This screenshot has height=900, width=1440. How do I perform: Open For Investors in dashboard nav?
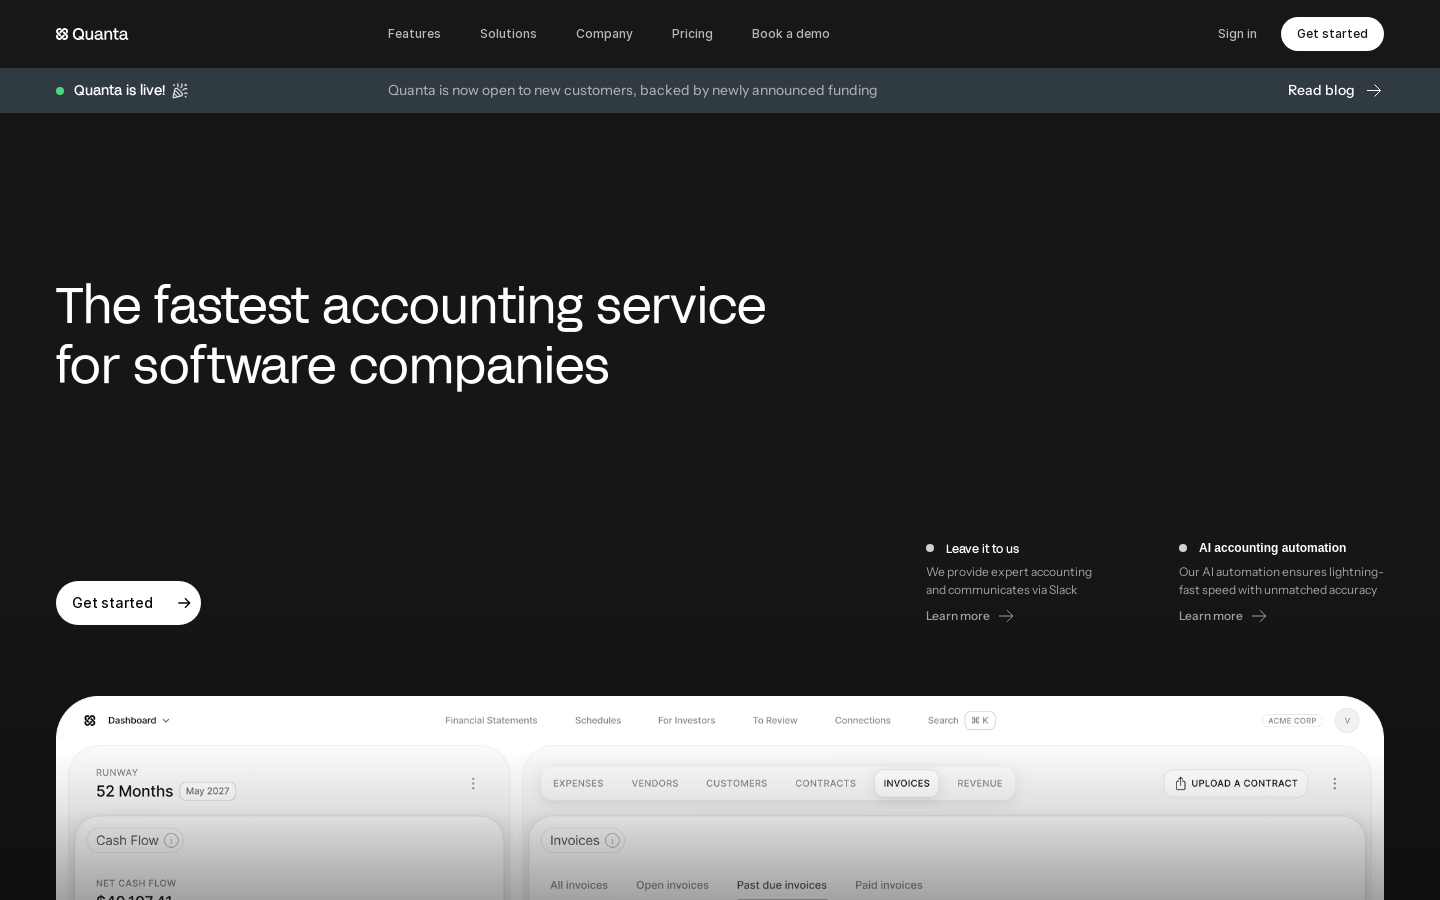pyautogui.click(x=686, y=720)
